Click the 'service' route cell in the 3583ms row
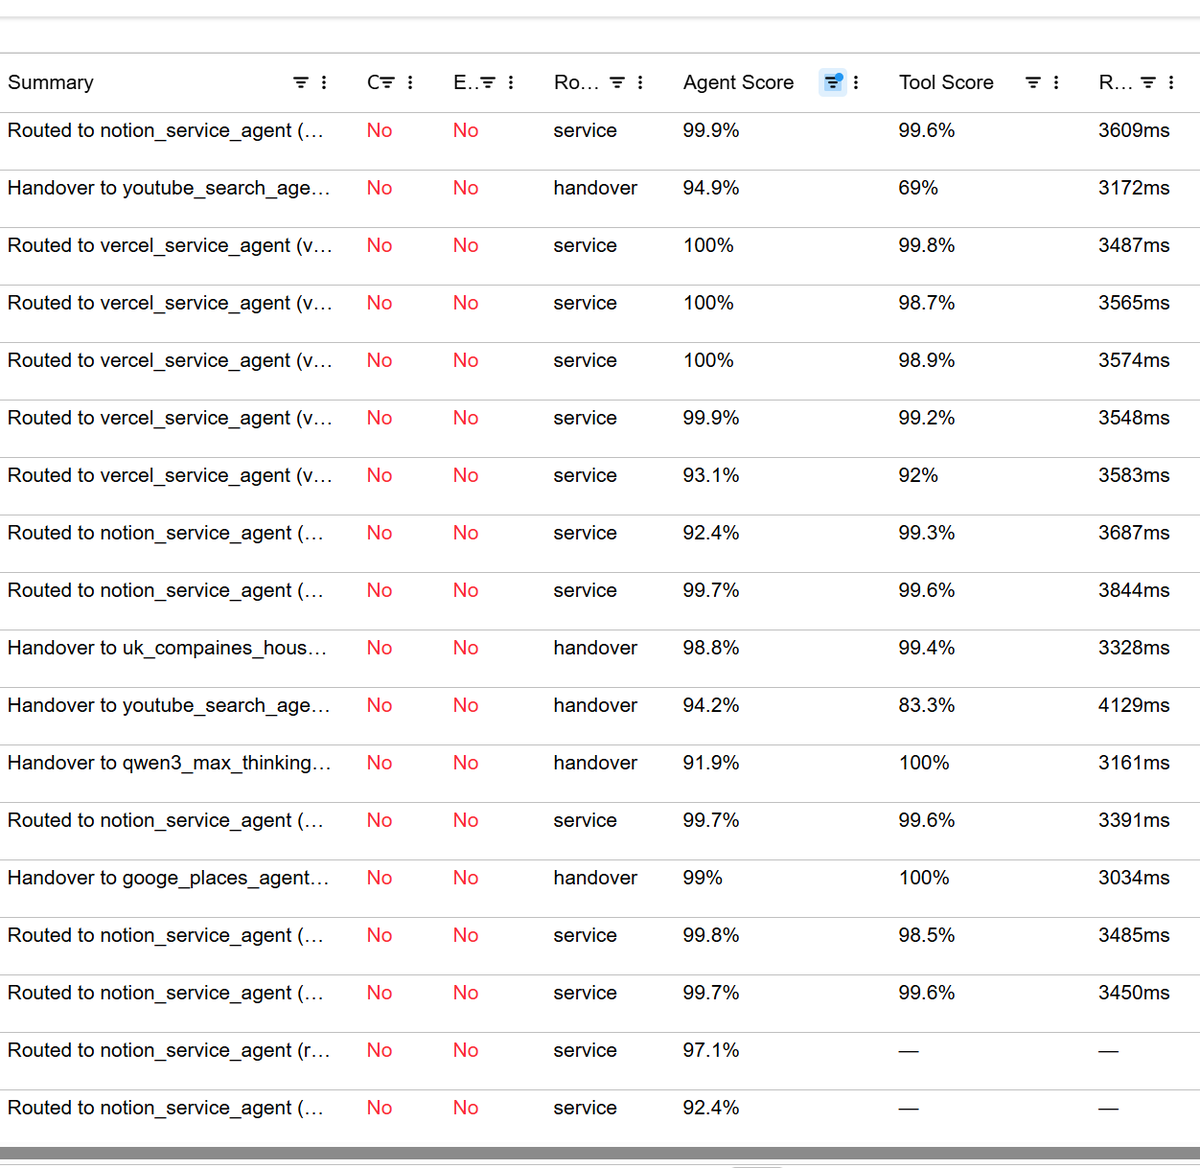The image size is (1200, 1168). tap(585, 476)
